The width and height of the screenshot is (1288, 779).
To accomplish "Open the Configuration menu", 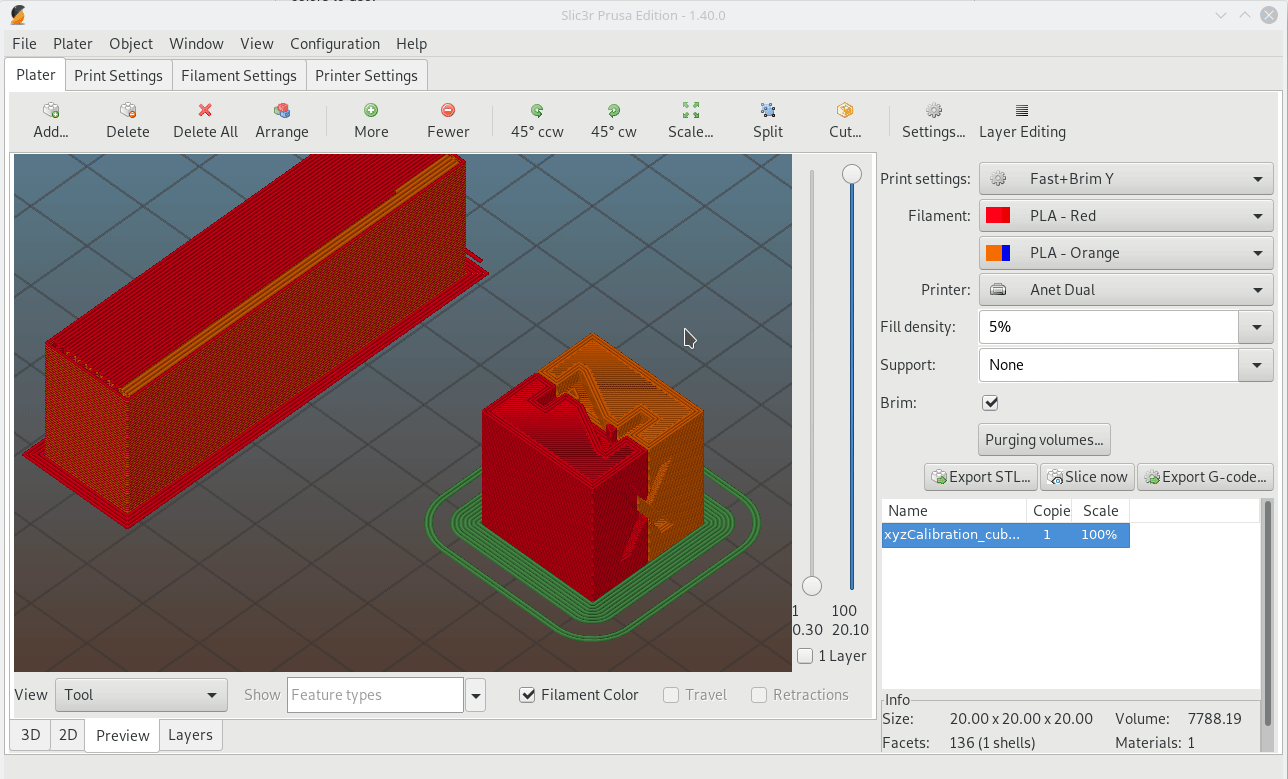I will (x=334, y=43).
